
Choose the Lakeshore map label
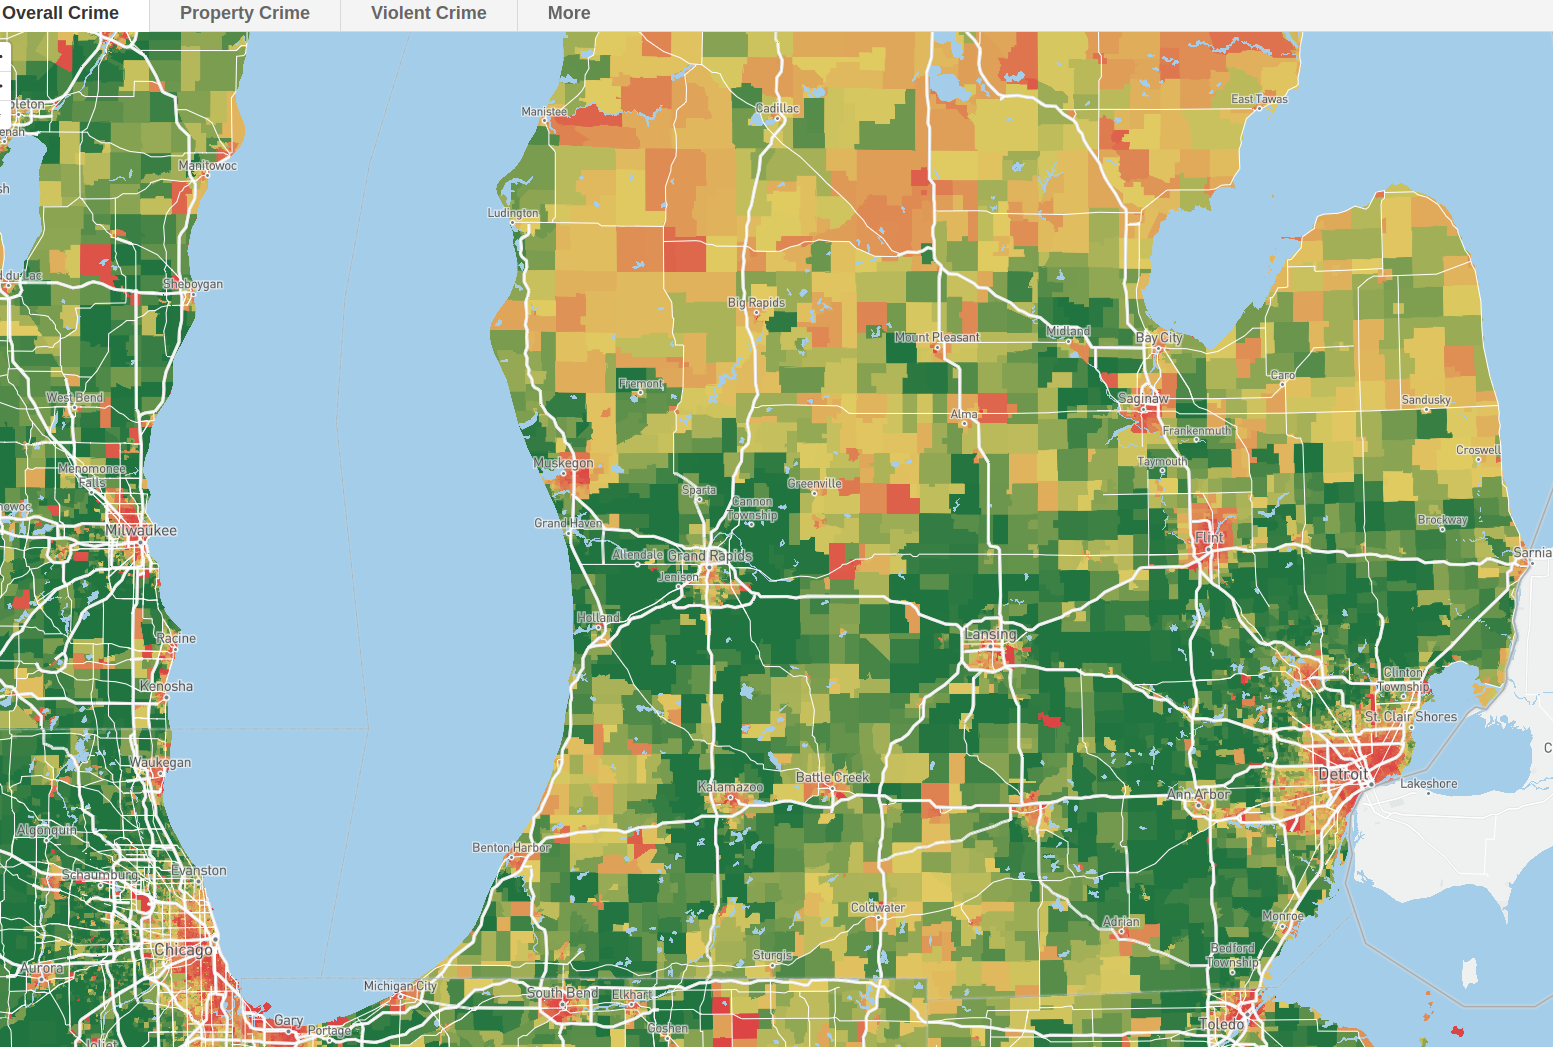(x=1429, y=784)
